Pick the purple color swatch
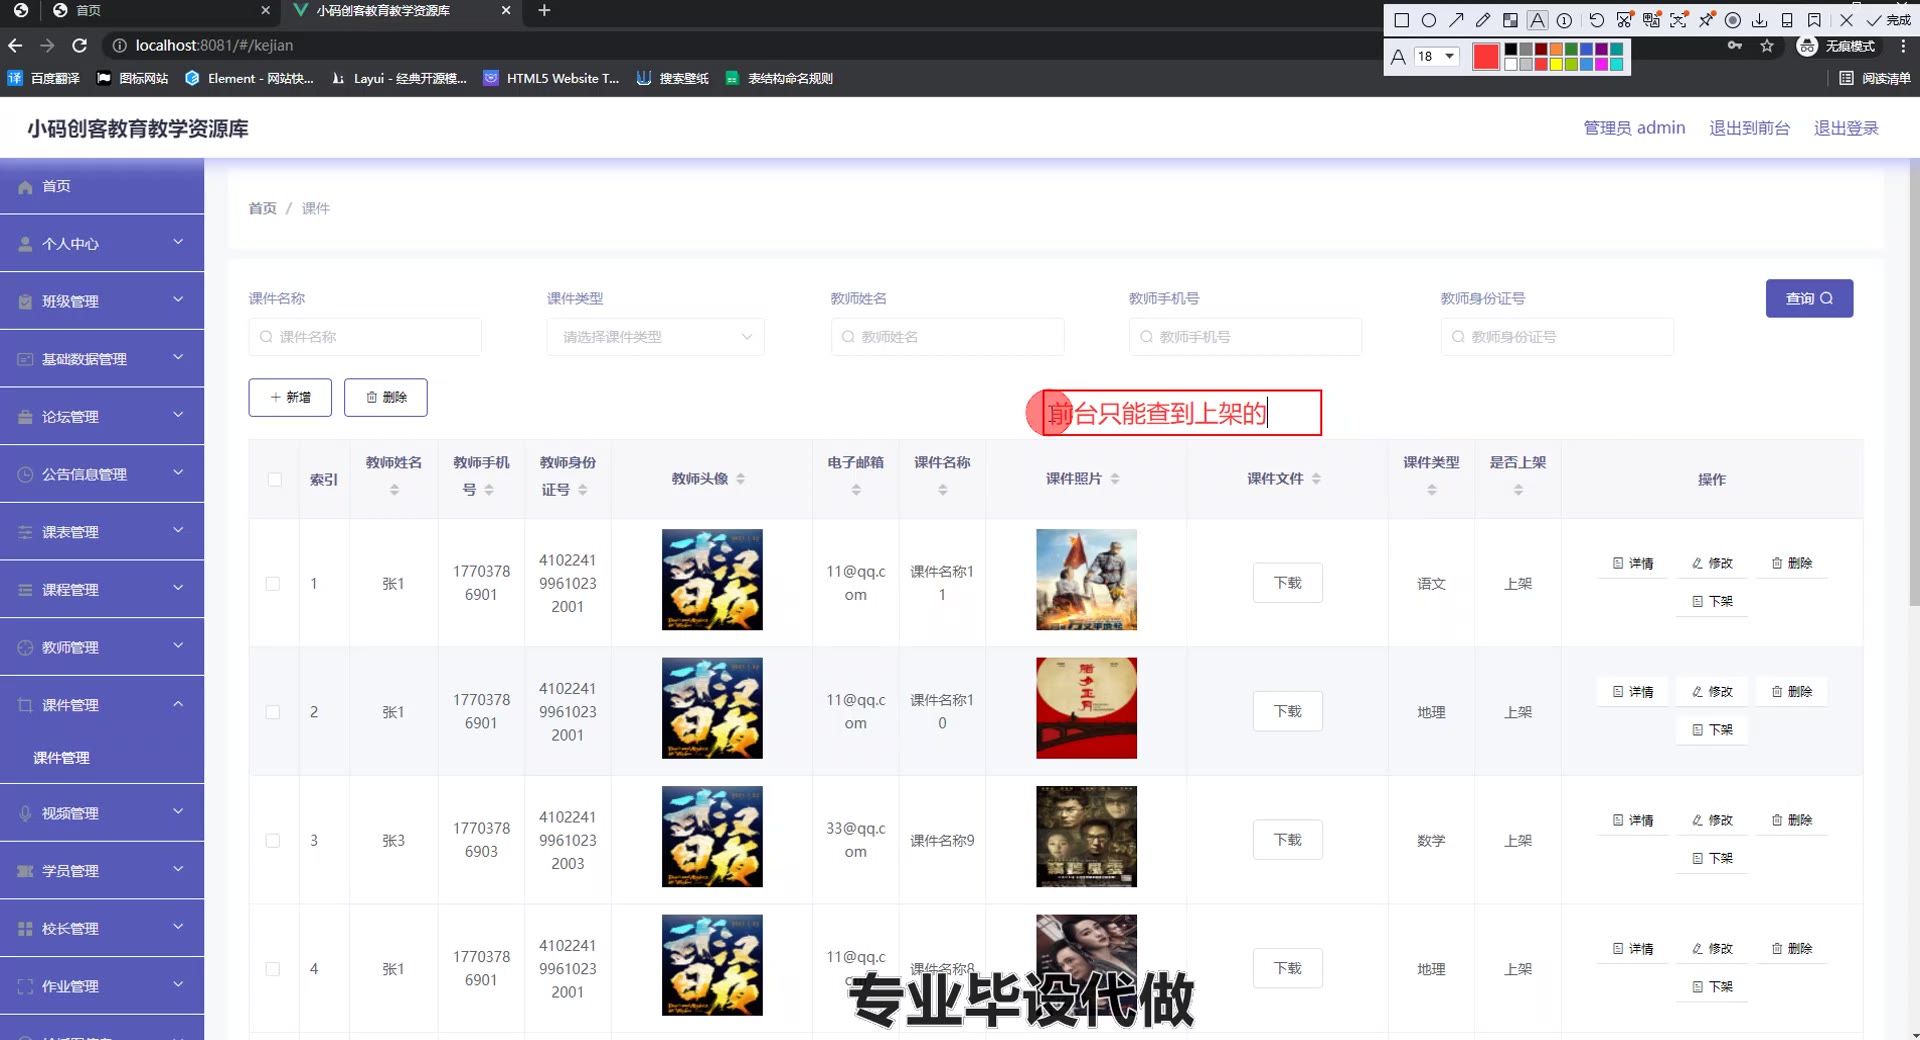 point(1601,49)
